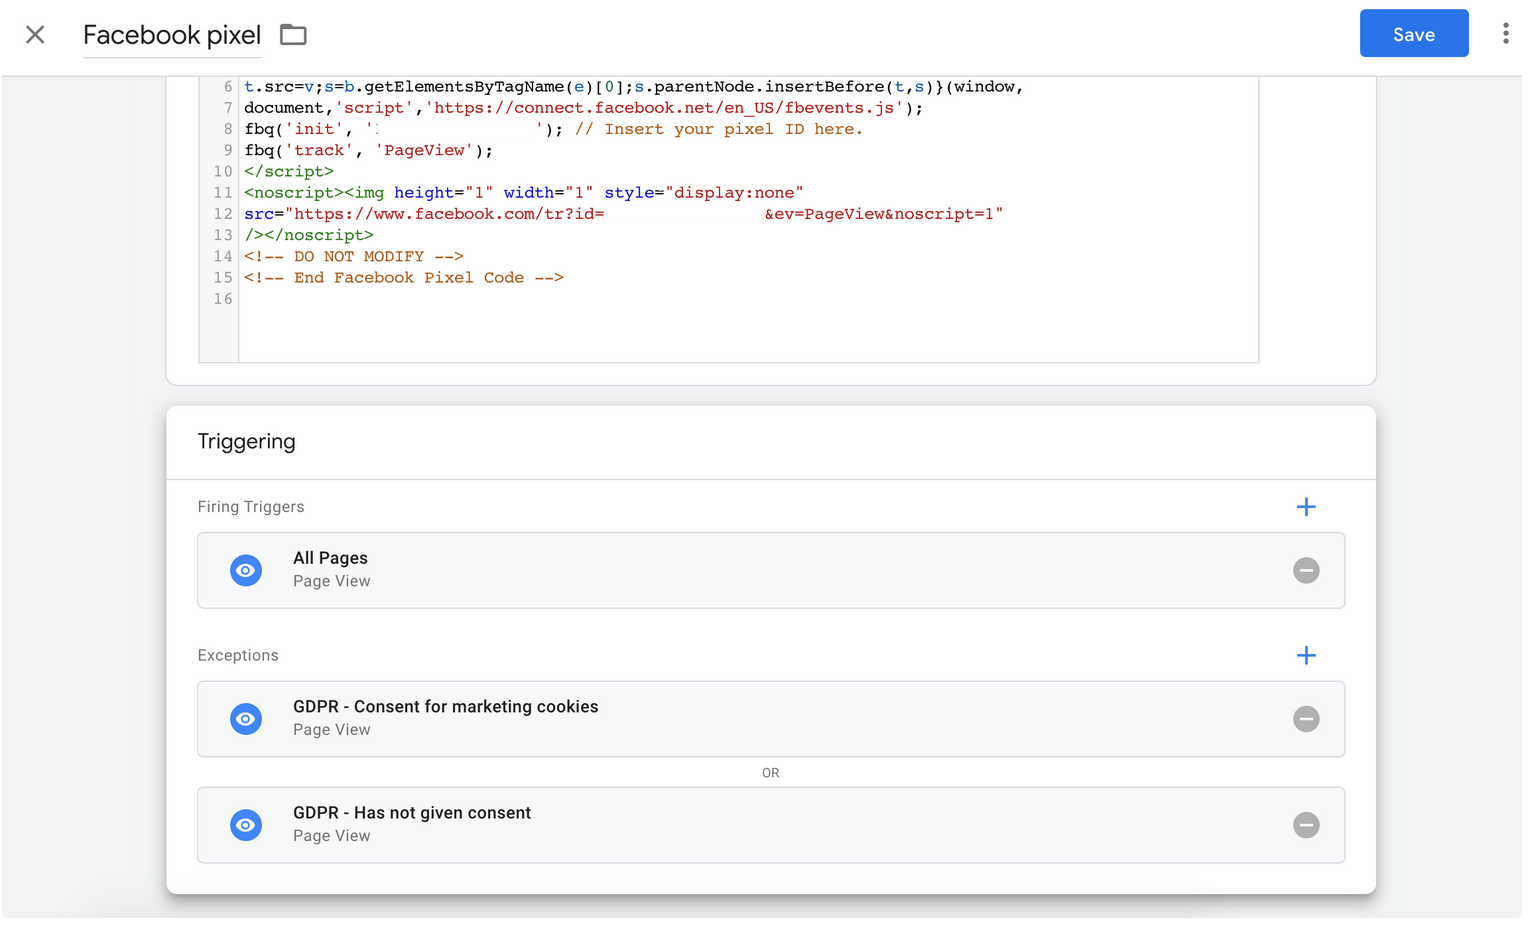Image resolution: width=1528 pixels, height=926 pixels.
Task: Open the All Pages trigger
Action: pyautogui.click(x=700, y=570)
